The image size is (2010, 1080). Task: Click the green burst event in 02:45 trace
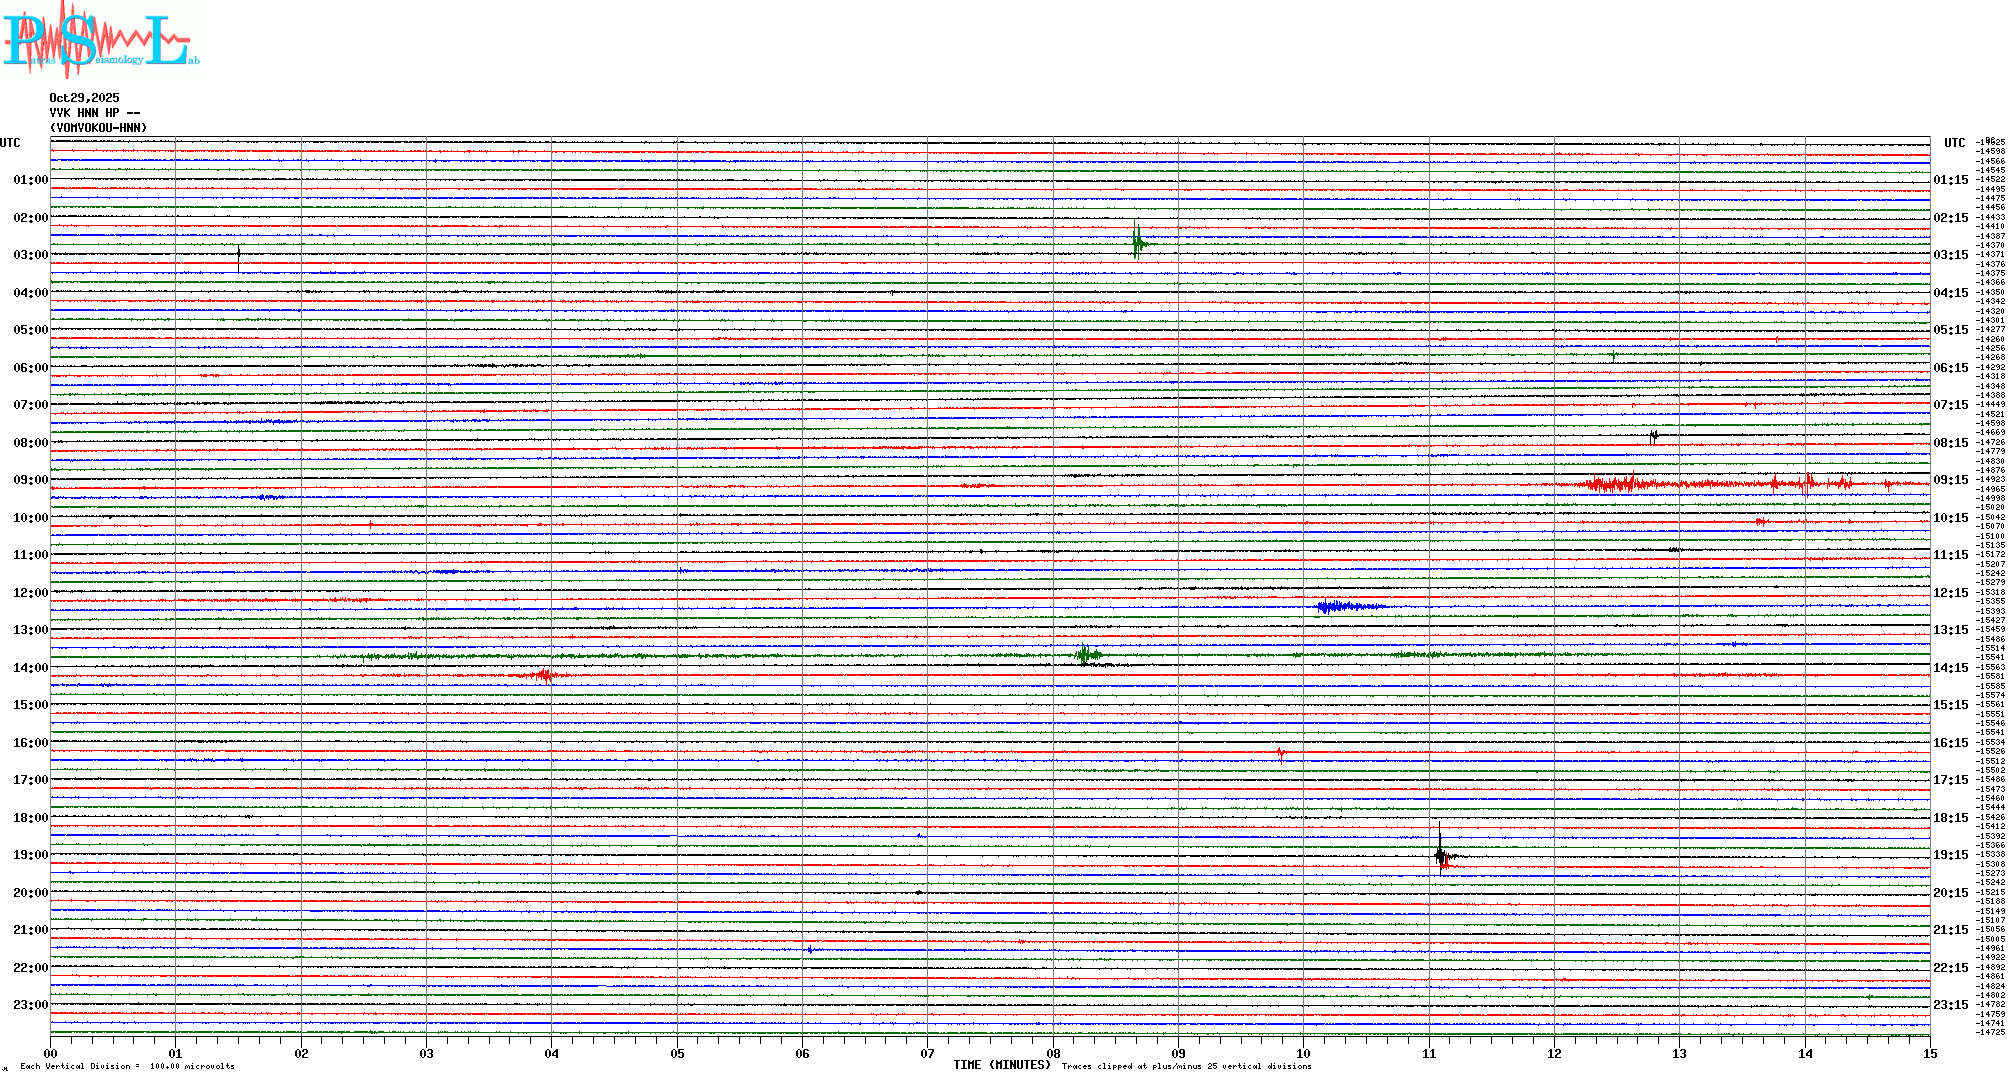(x=1137, y=243)
